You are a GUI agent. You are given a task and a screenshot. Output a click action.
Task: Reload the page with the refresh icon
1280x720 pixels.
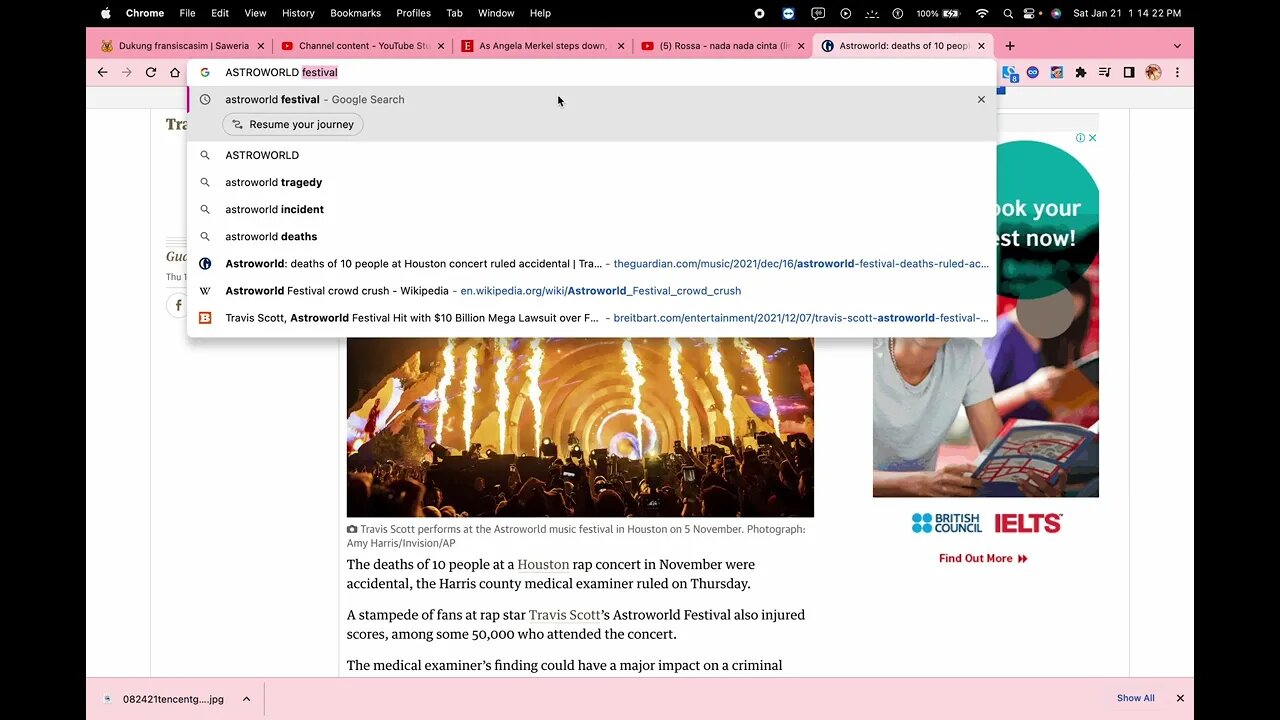click(x=151, y=72)
